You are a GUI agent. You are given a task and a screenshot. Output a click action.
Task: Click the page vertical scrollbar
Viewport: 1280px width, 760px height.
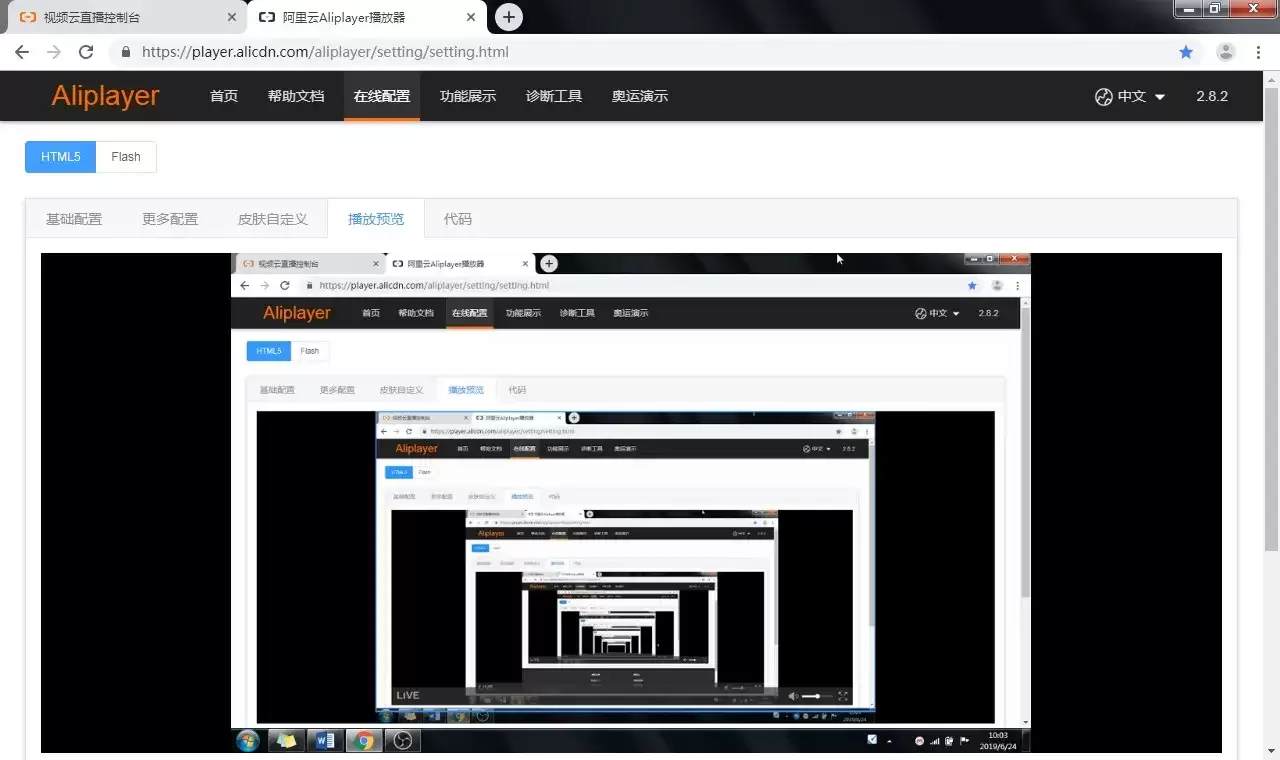pyautogui.click(x=1271, y=320)
